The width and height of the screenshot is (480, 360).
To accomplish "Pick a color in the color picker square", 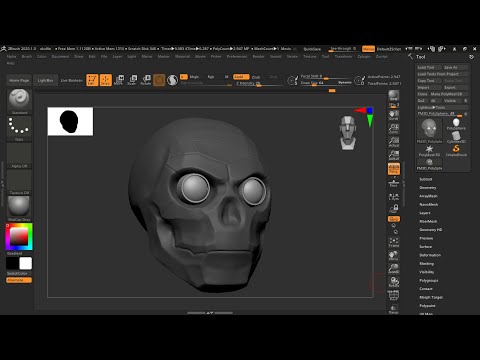I will click(x=19, y=236).
